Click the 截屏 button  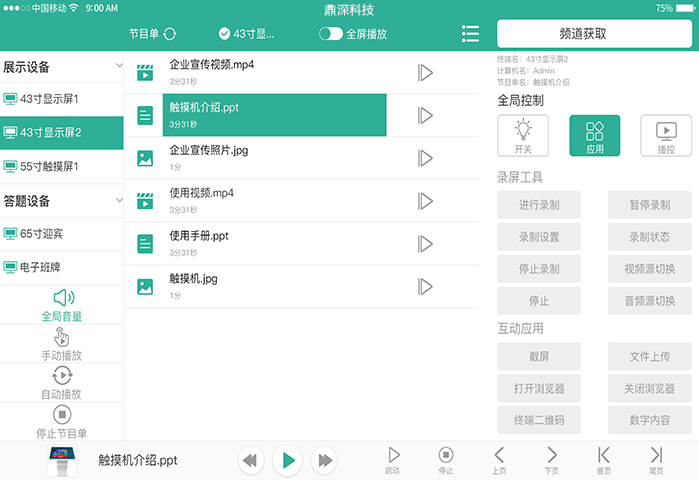539,357
